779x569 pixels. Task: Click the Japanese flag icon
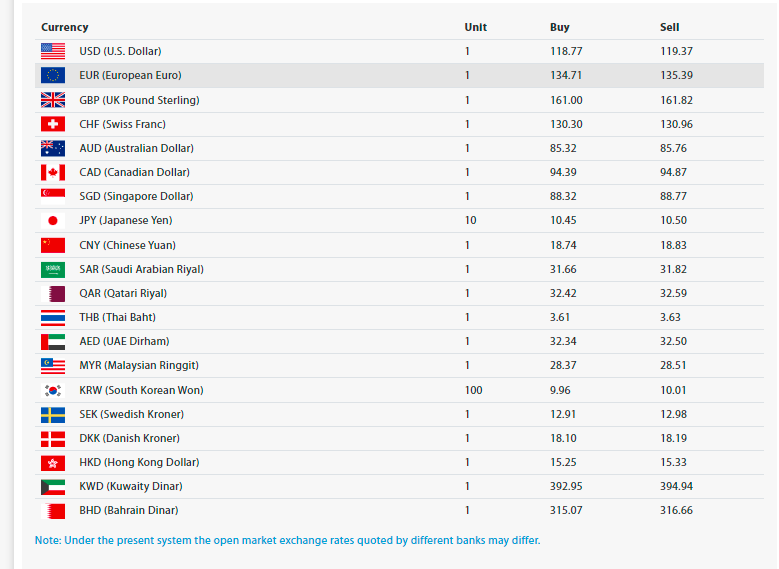click(53, 220)
